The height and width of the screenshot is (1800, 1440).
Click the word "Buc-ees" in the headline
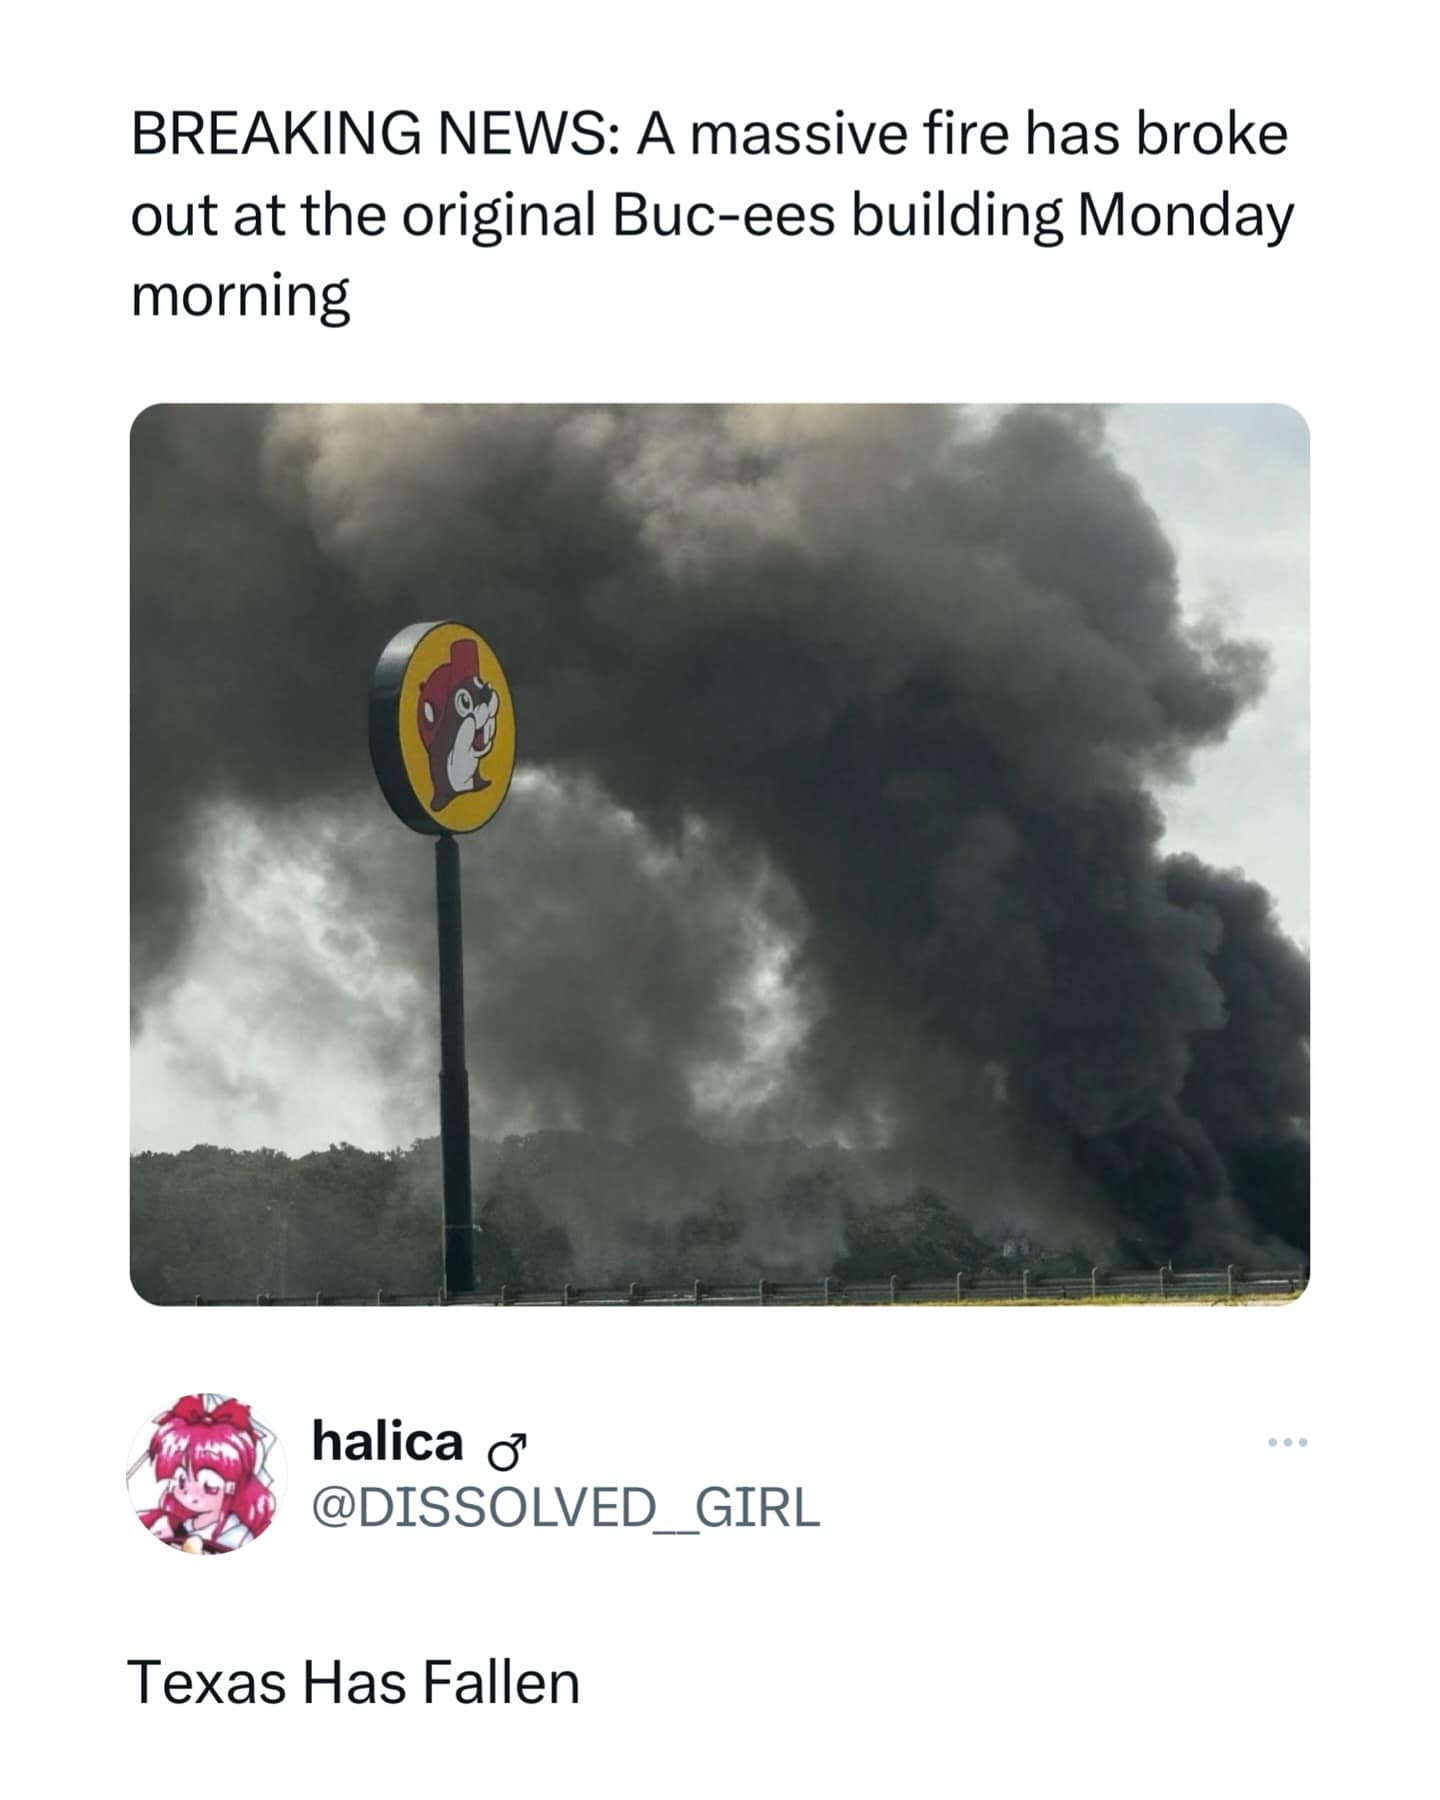pyautogui.click(x=722, y=215)
